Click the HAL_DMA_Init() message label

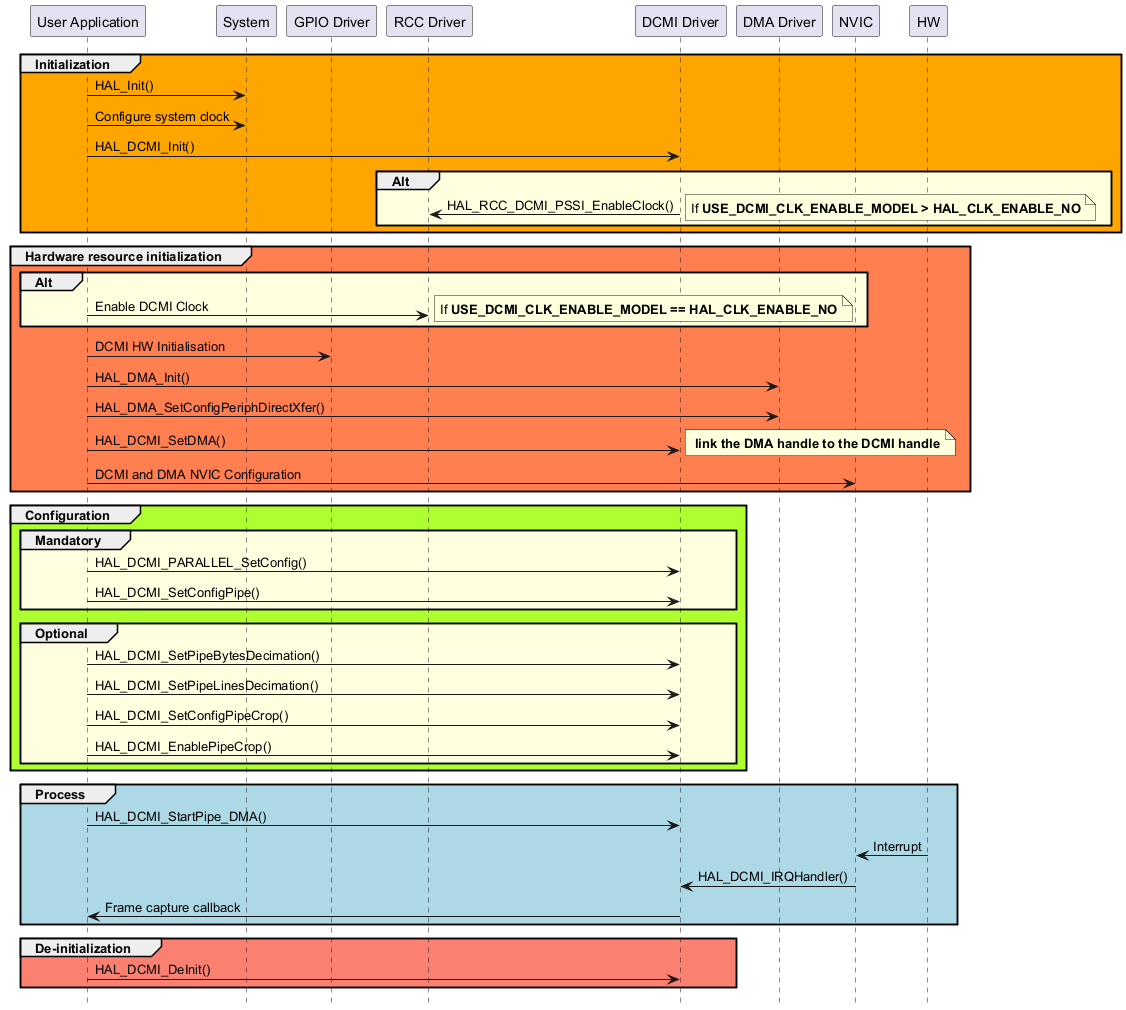[x=142, y=378]
